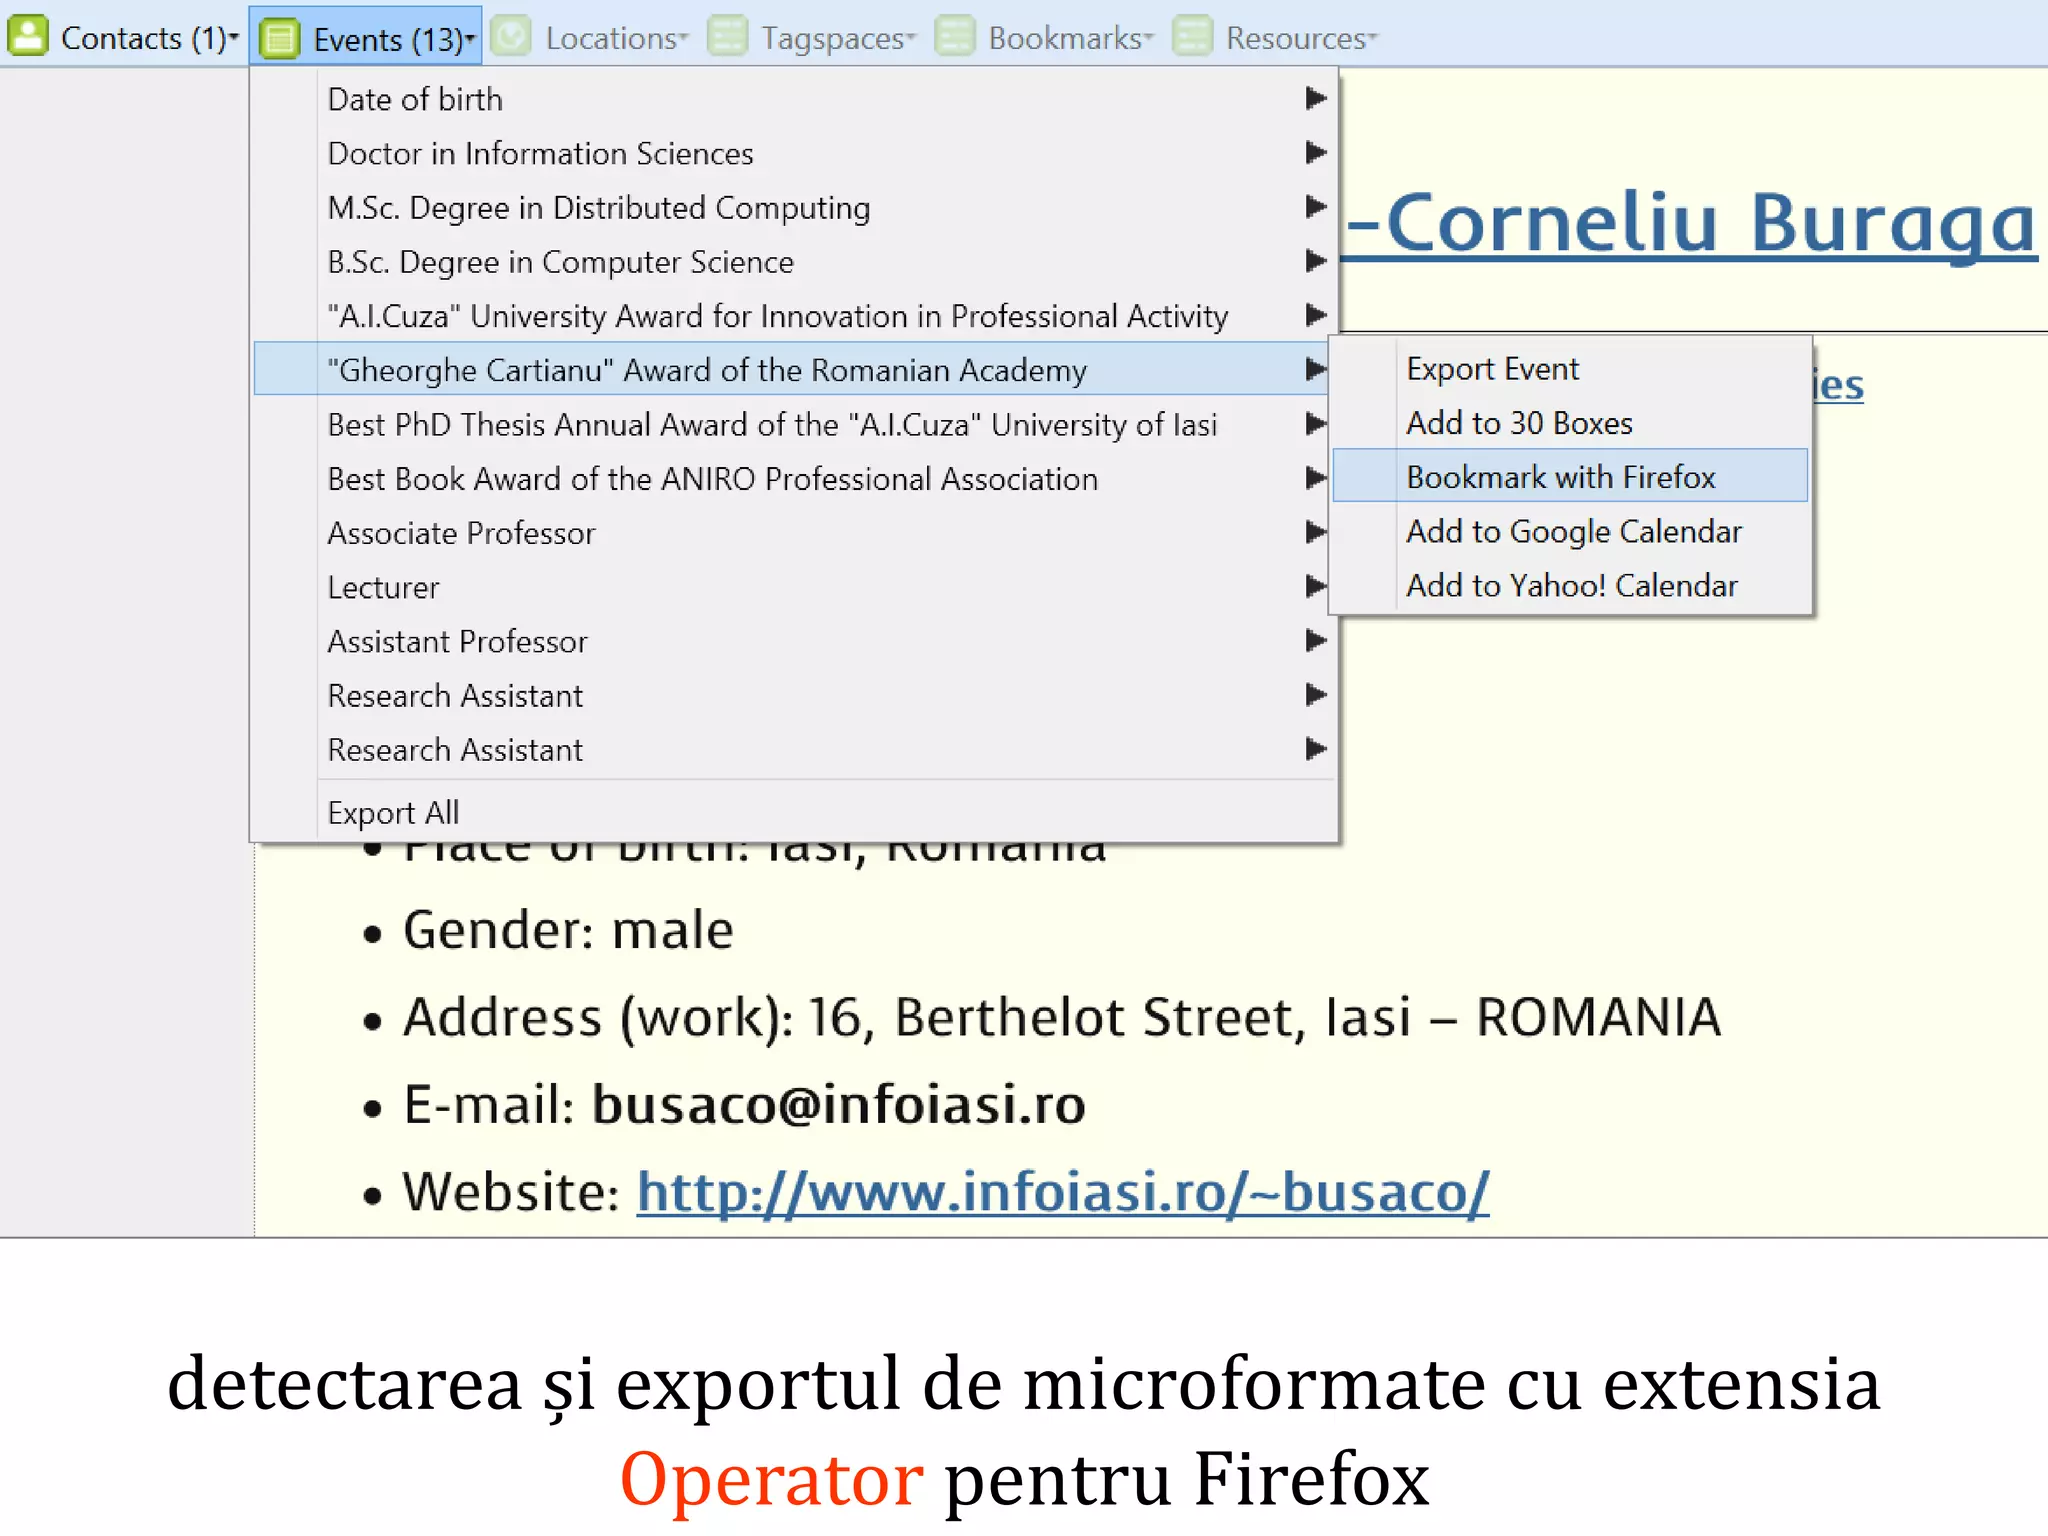Choose Export Event in submenu
The image size is (2048, 1536).
[x=1570, y=368]
